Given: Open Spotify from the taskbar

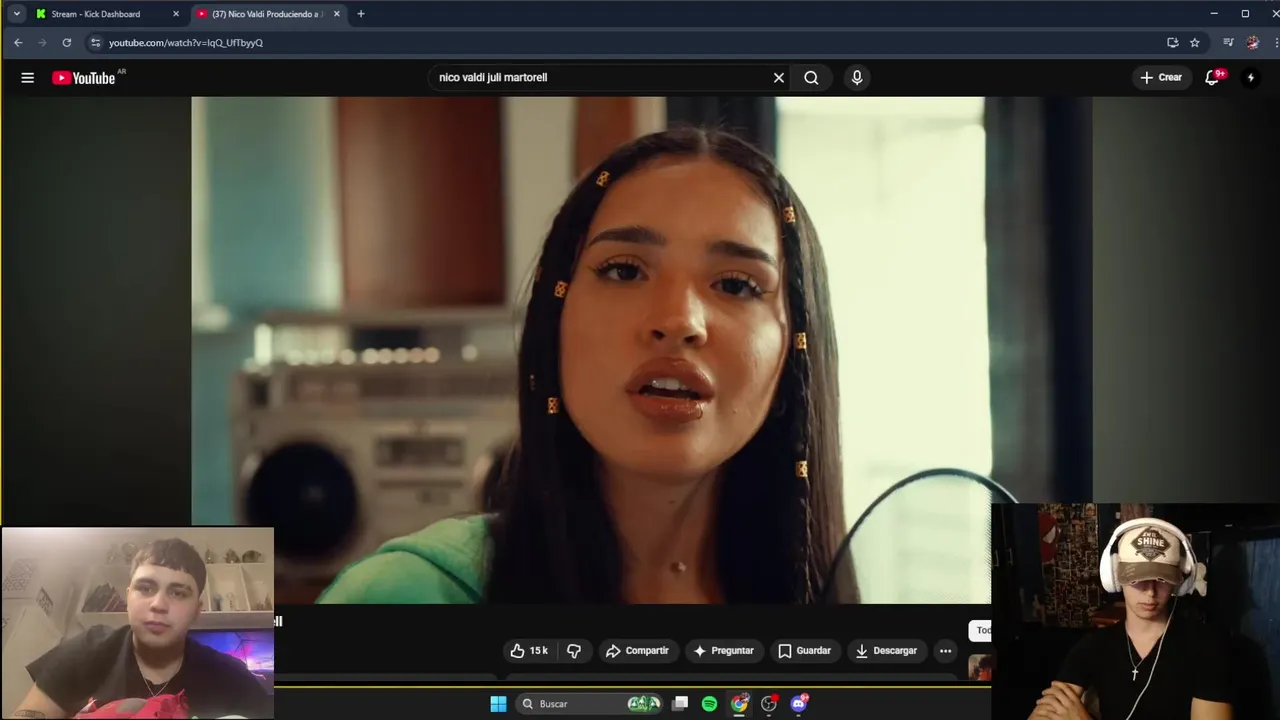Looking at the screenshot, I should (709, 704).
